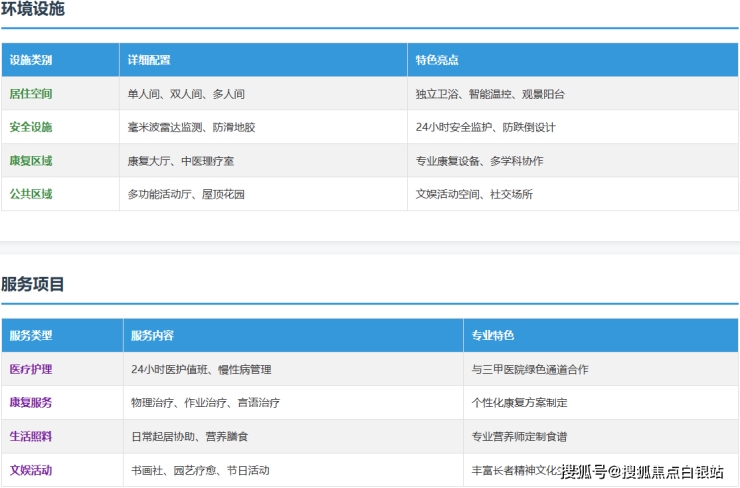Viewport: 740px width, 488px height.
Task: Open the 康复区域 facility category
Action: (31, 161)
